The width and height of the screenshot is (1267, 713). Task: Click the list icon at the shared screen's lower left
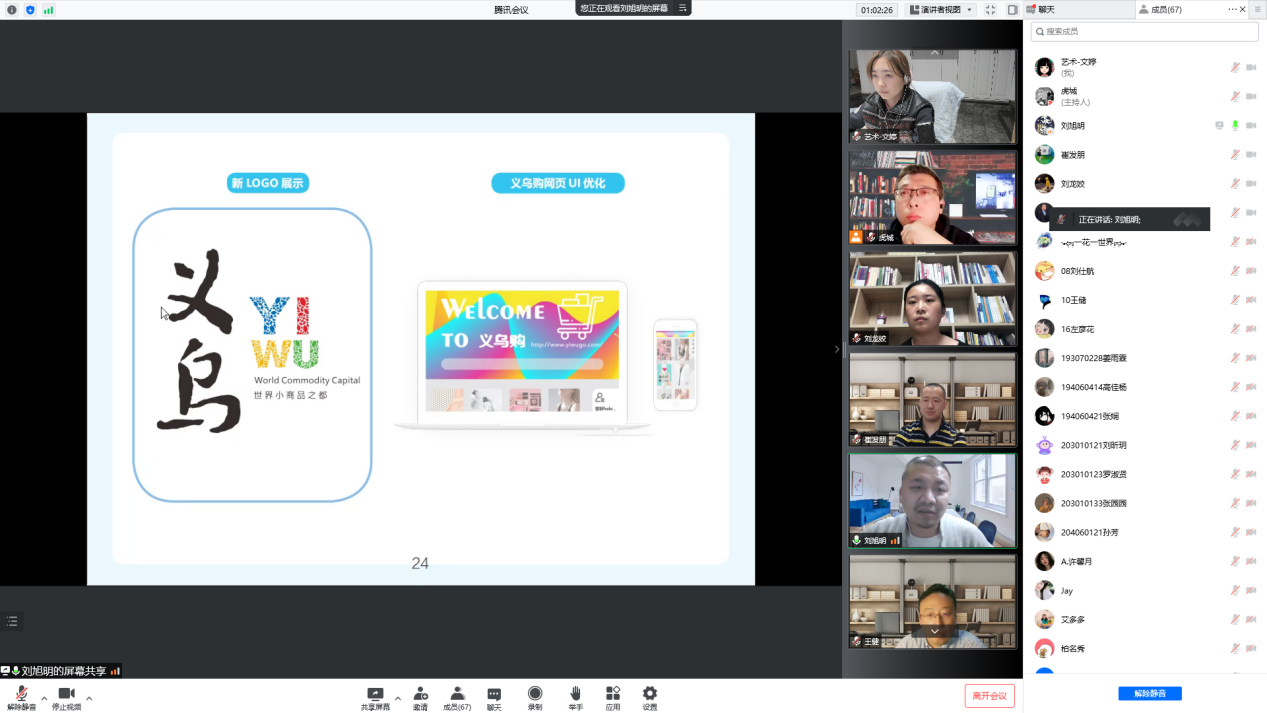[12, 621]
